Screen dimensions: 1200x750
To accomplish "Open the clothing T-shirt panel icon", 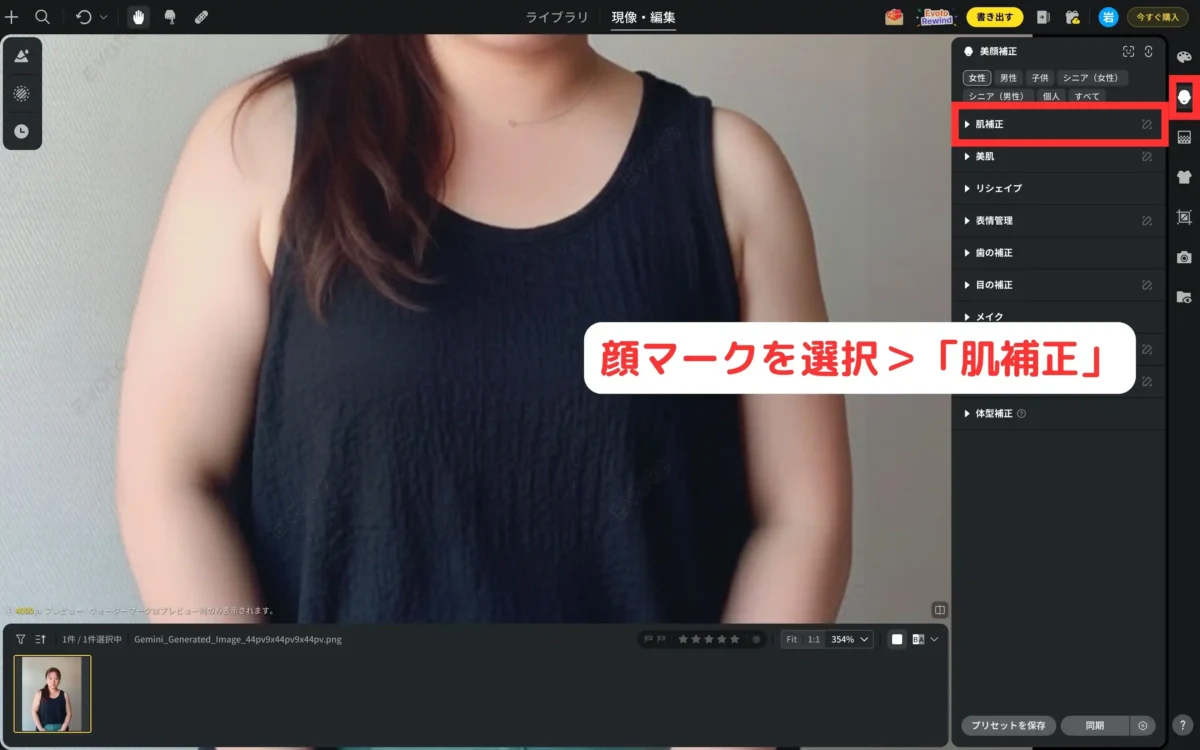I will coord(1184,177).
